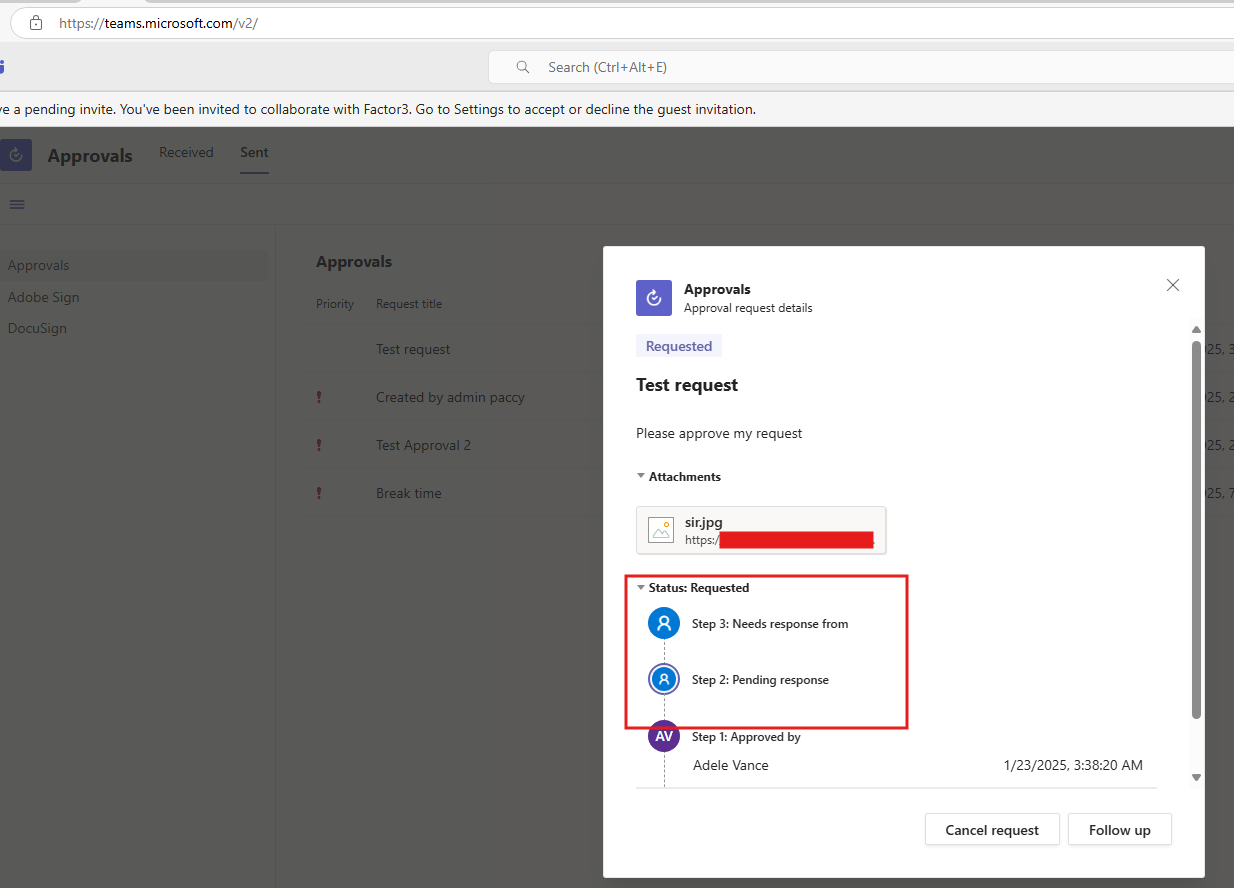Click priority exclamation icon for Test Approval 2
The image size is (1234, 888).
coord(319,445)
